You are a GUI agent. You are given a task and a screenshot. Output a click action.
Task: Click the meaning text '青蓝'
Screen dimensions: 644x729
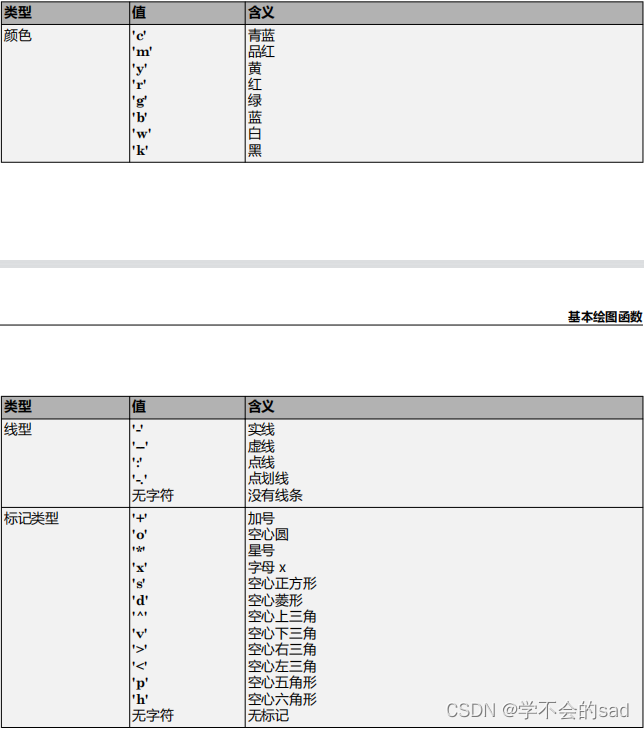click(x=261, y=35)
